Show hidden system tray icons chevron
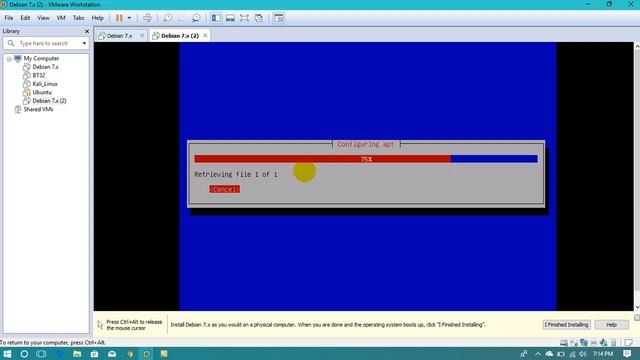Screen dimensions: 640x360 538,354
